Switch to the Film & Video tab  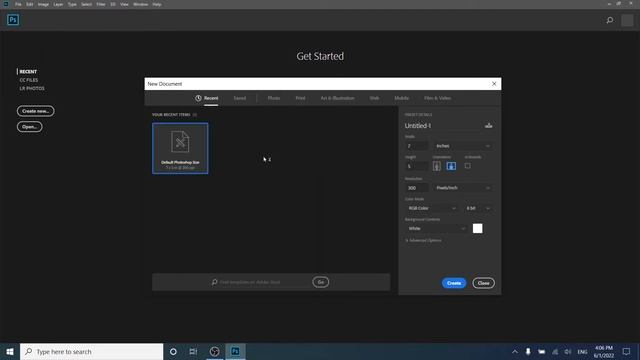point(437,98)
